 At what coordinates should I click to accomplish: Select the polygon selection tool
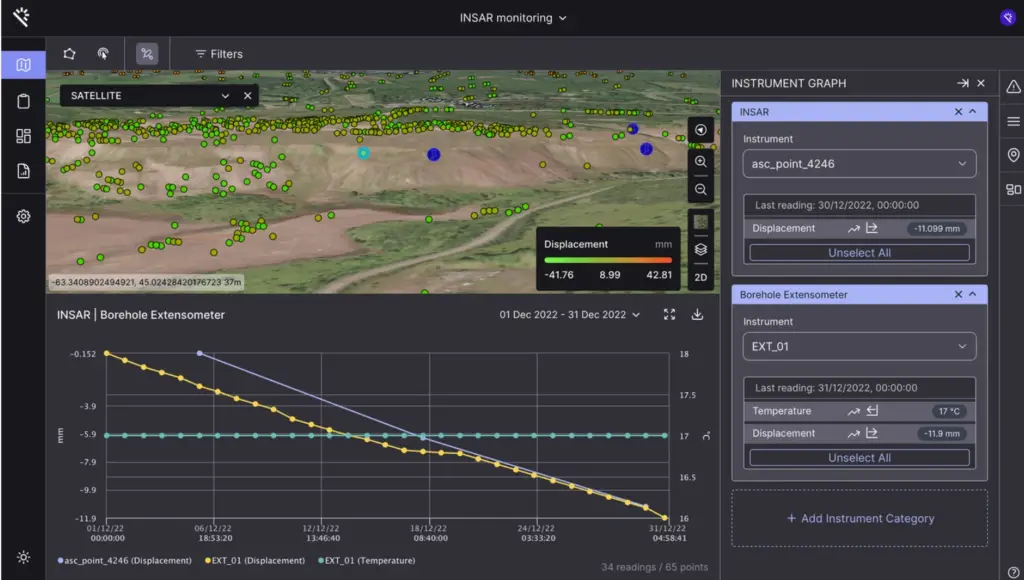pyautogui.click(x=69, y=54)
